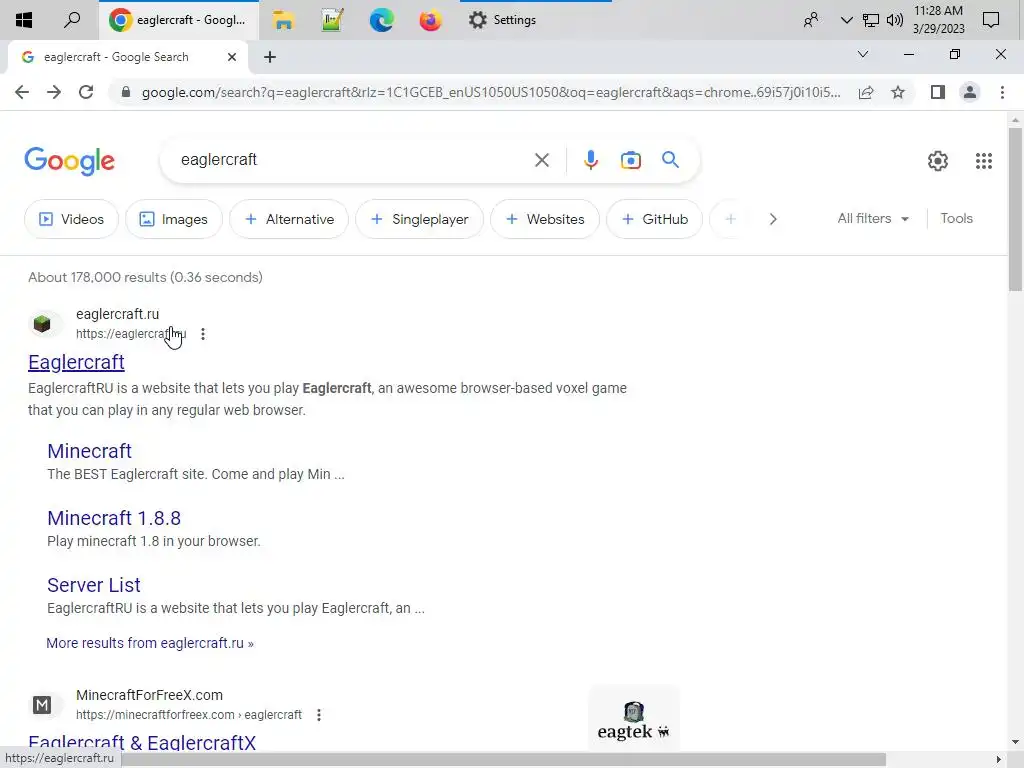Open the Chrome profile avatar
The image size is (1024, 768).
tap(970, 92)
